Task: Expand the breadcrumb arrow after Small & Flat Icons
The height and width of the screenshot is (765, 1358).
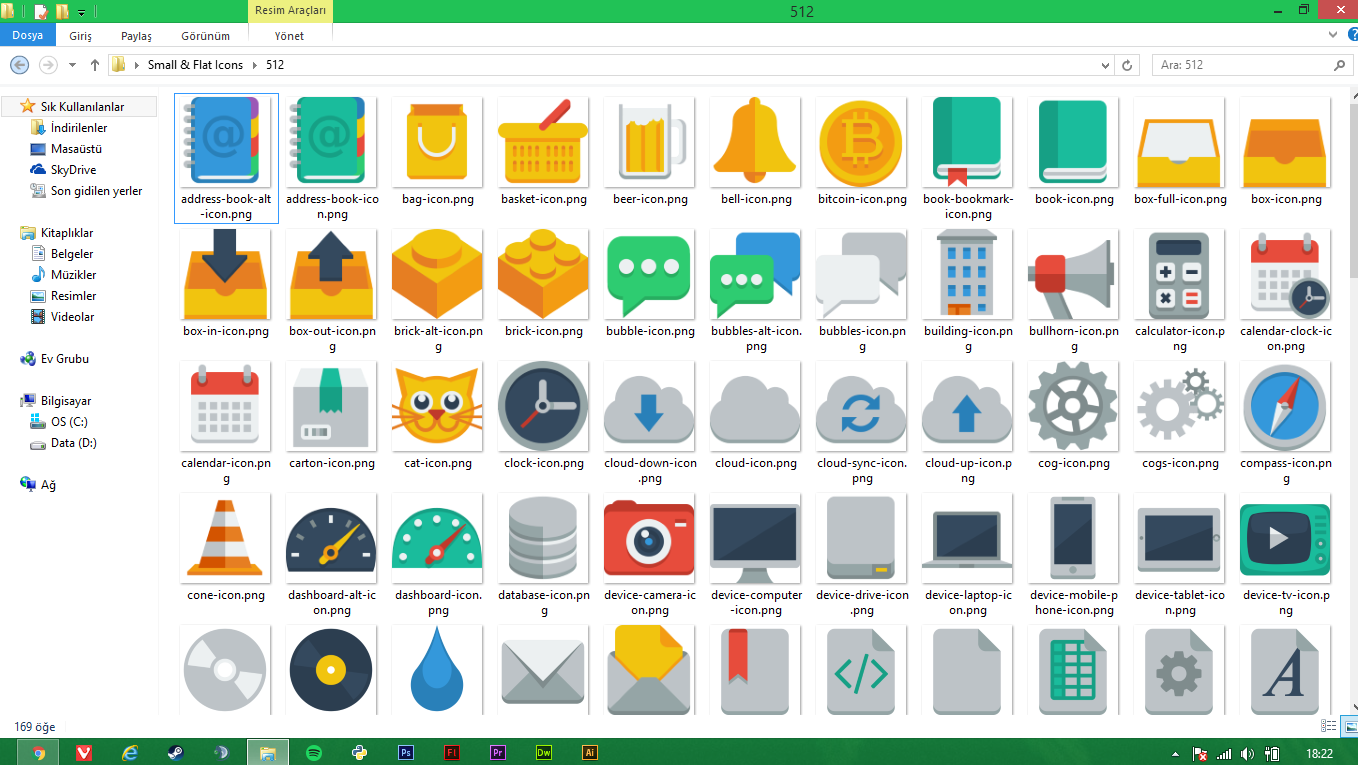Action: (x=254, y=65)
